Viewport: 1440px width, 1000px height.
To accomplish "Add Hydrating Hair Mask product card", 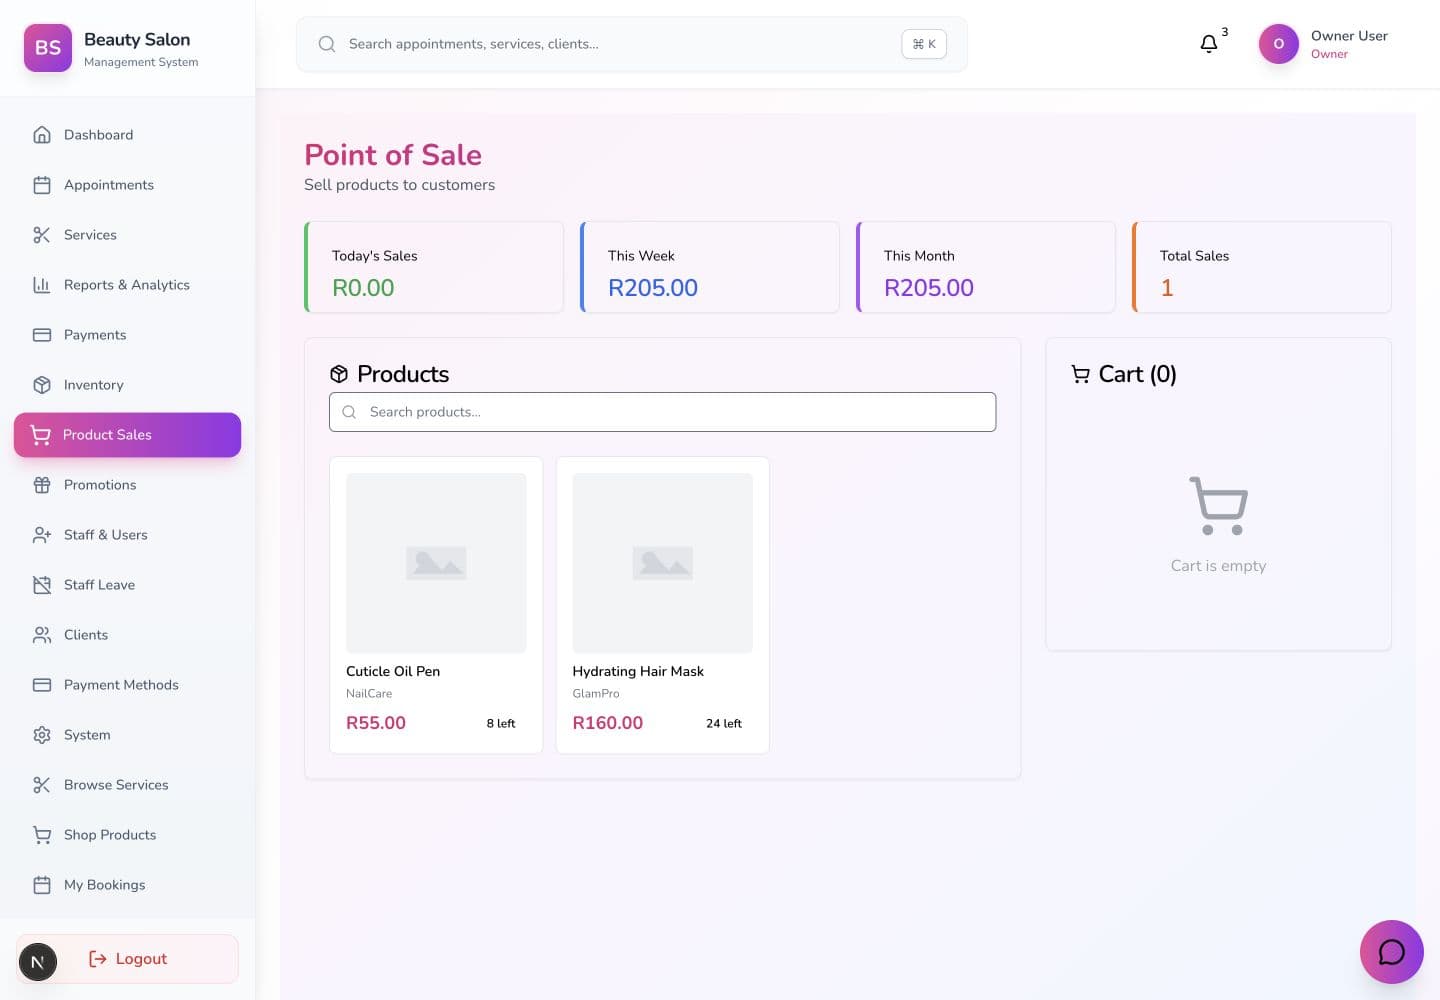I will (662, 605).
